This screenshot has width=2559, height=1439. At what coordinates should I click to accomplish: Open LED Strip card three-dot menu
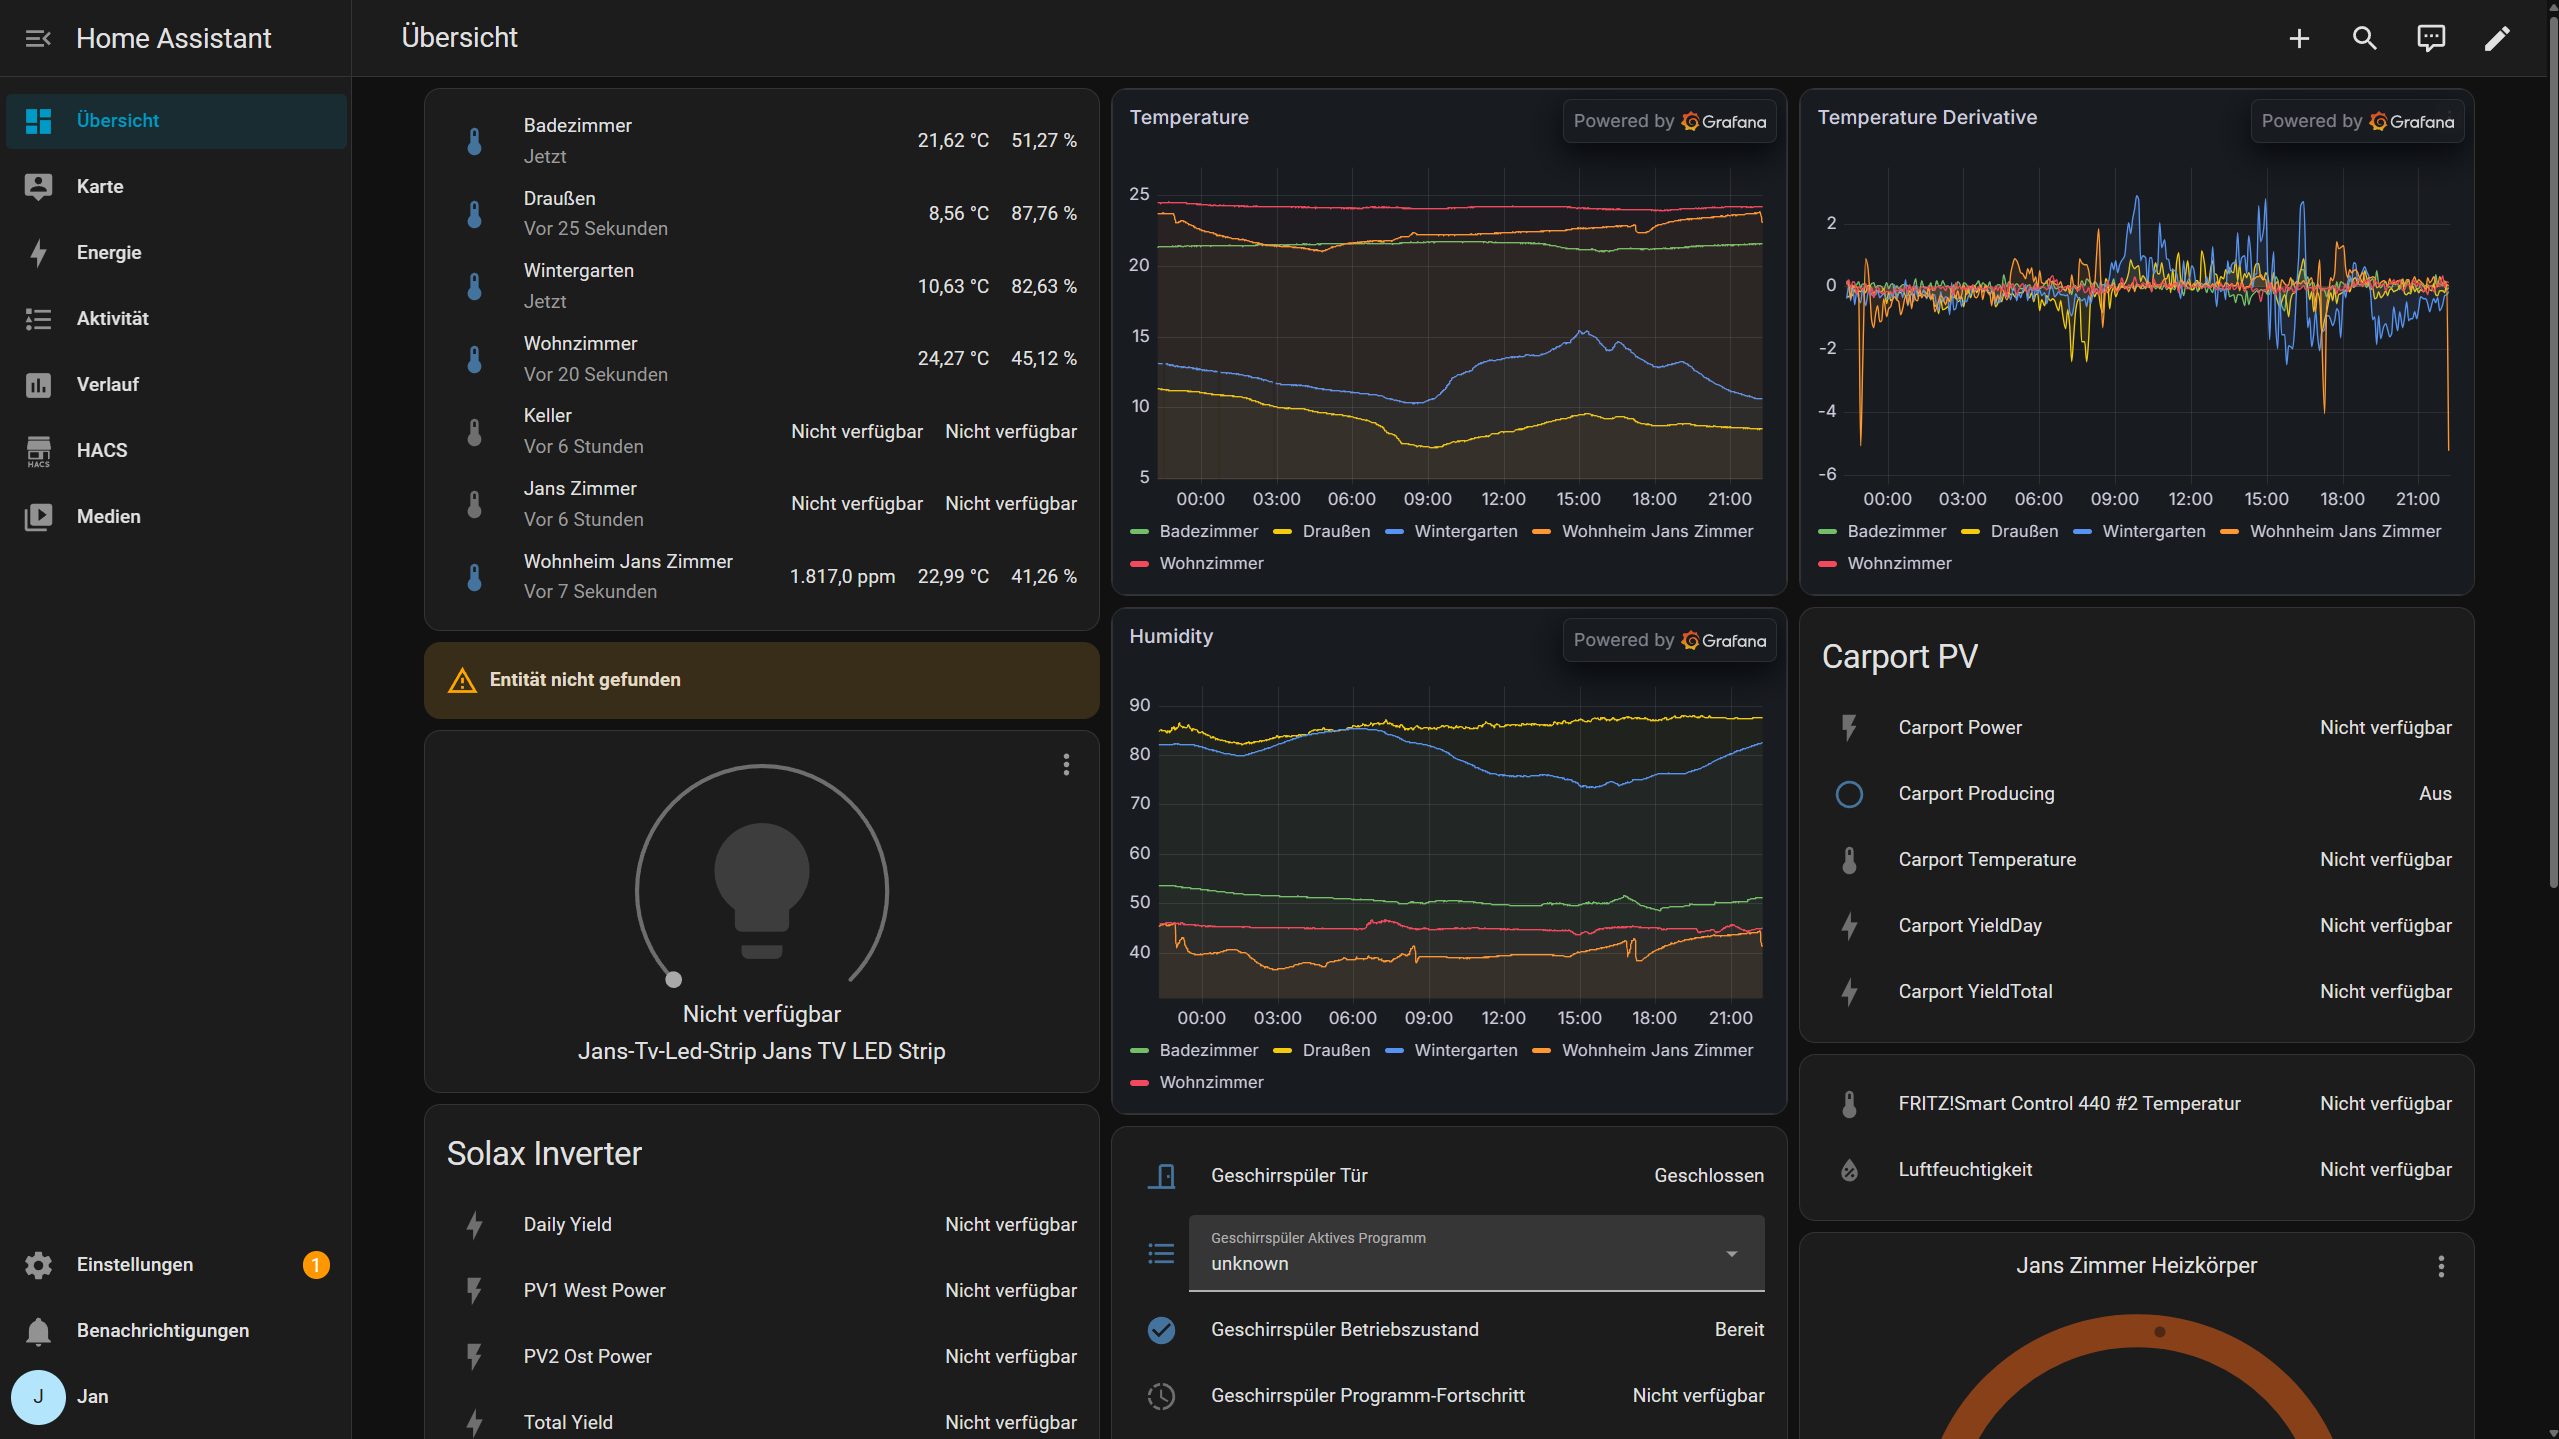(x=1067, y=765)
